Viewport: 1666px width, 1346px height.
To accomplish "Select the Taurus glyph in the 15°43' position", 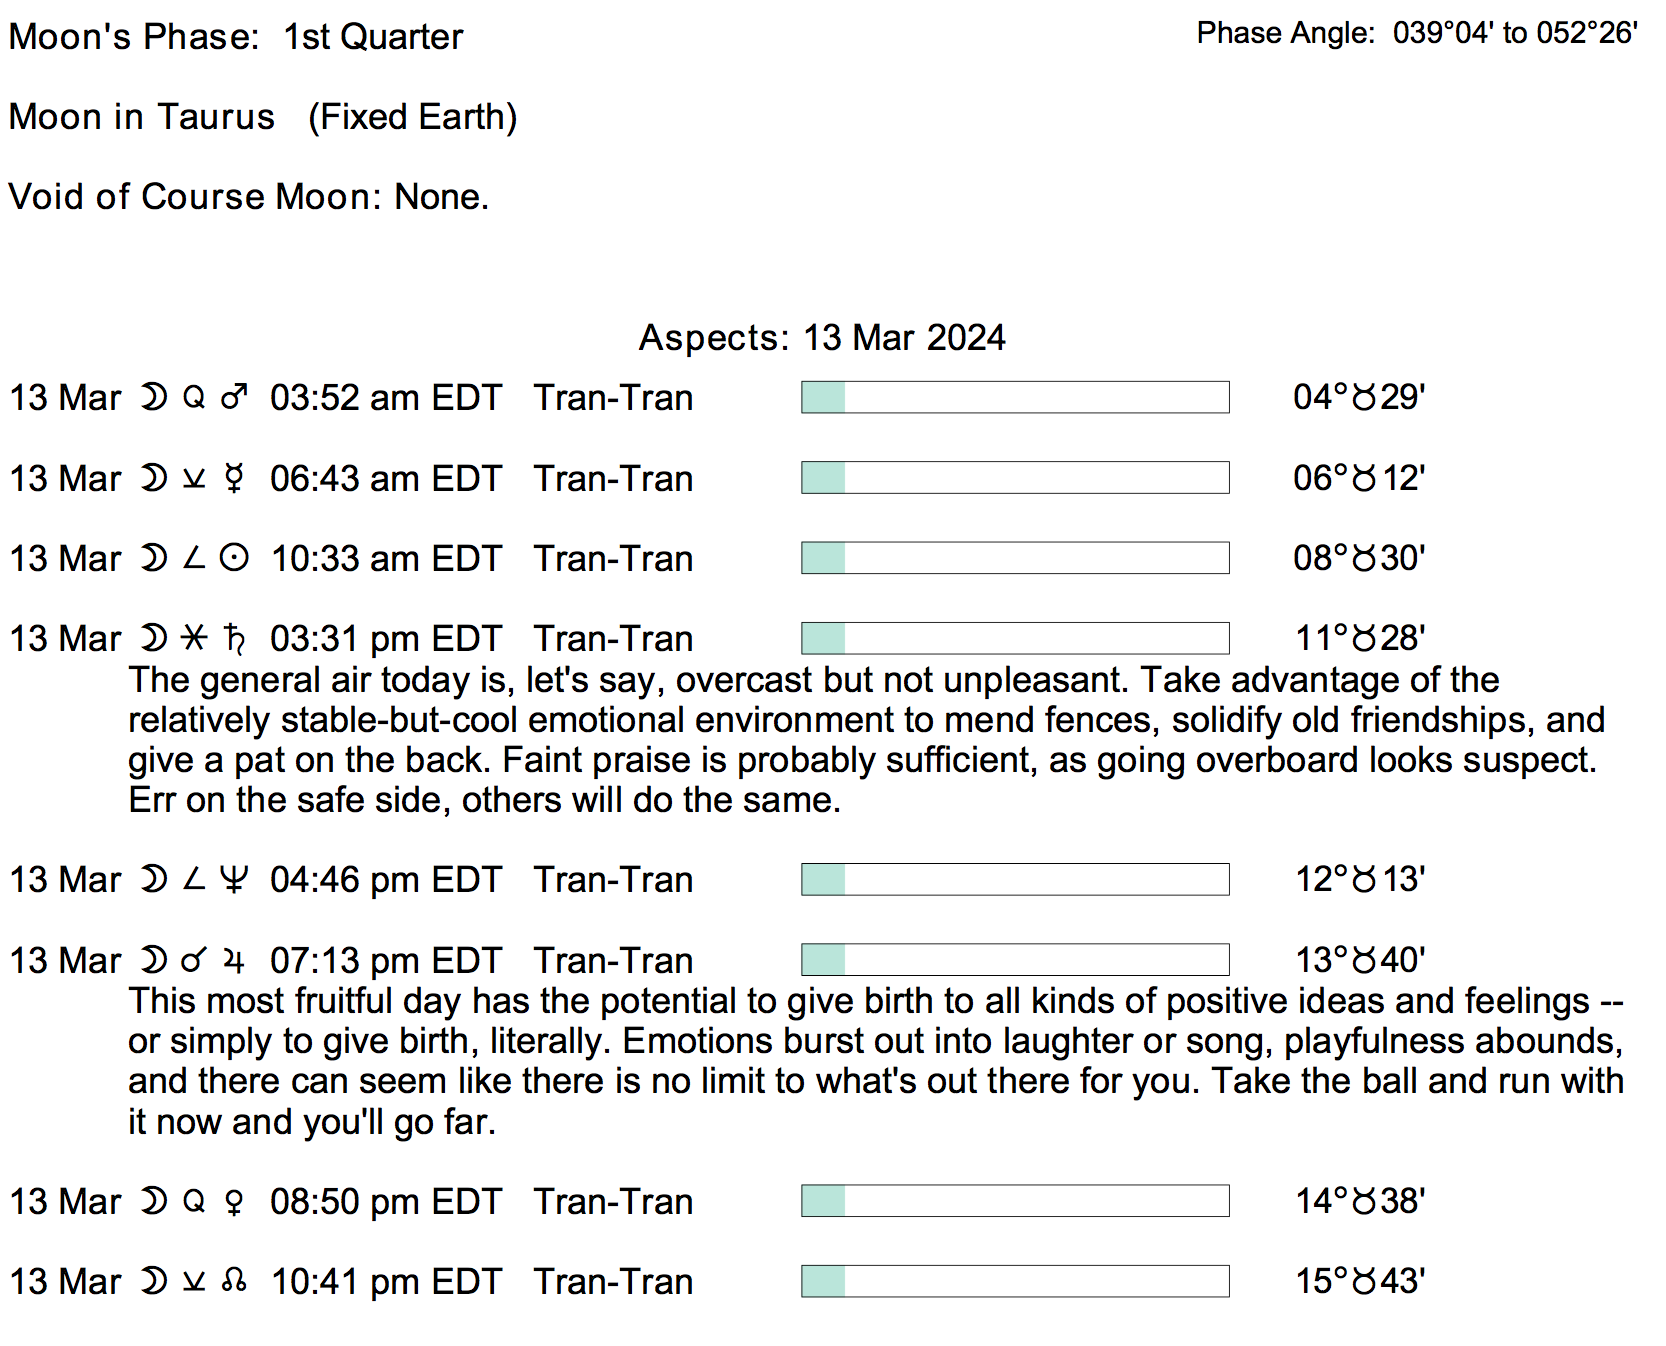I will click(x=1364, y=1281).
